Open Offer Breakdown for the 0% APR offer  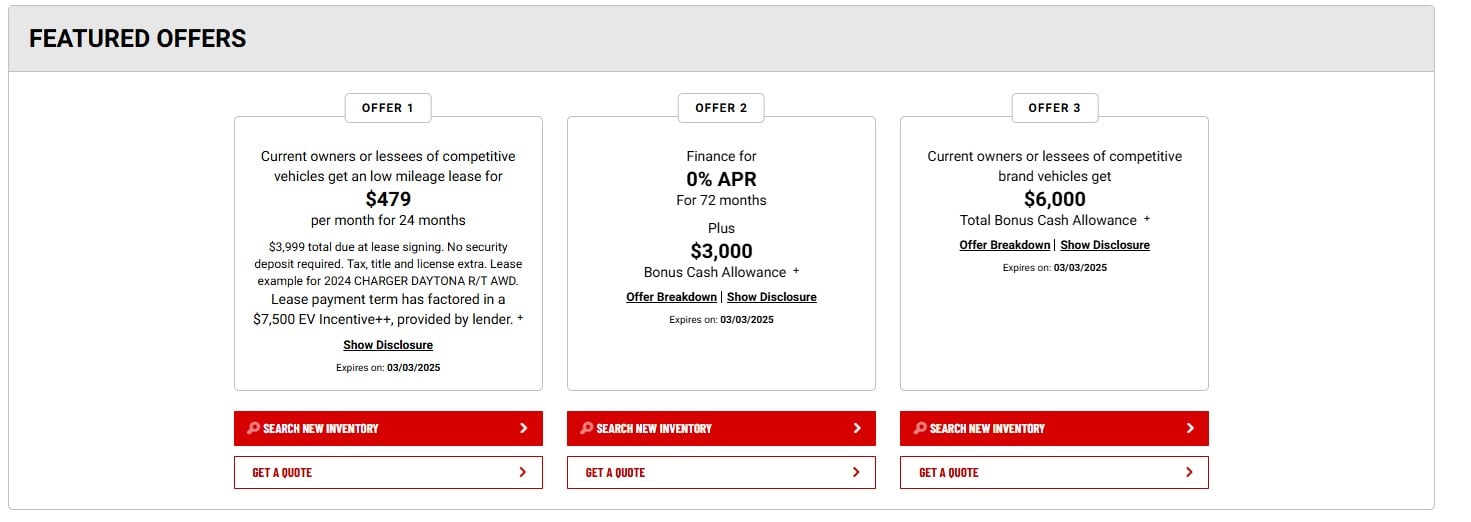tap(671, 297)
